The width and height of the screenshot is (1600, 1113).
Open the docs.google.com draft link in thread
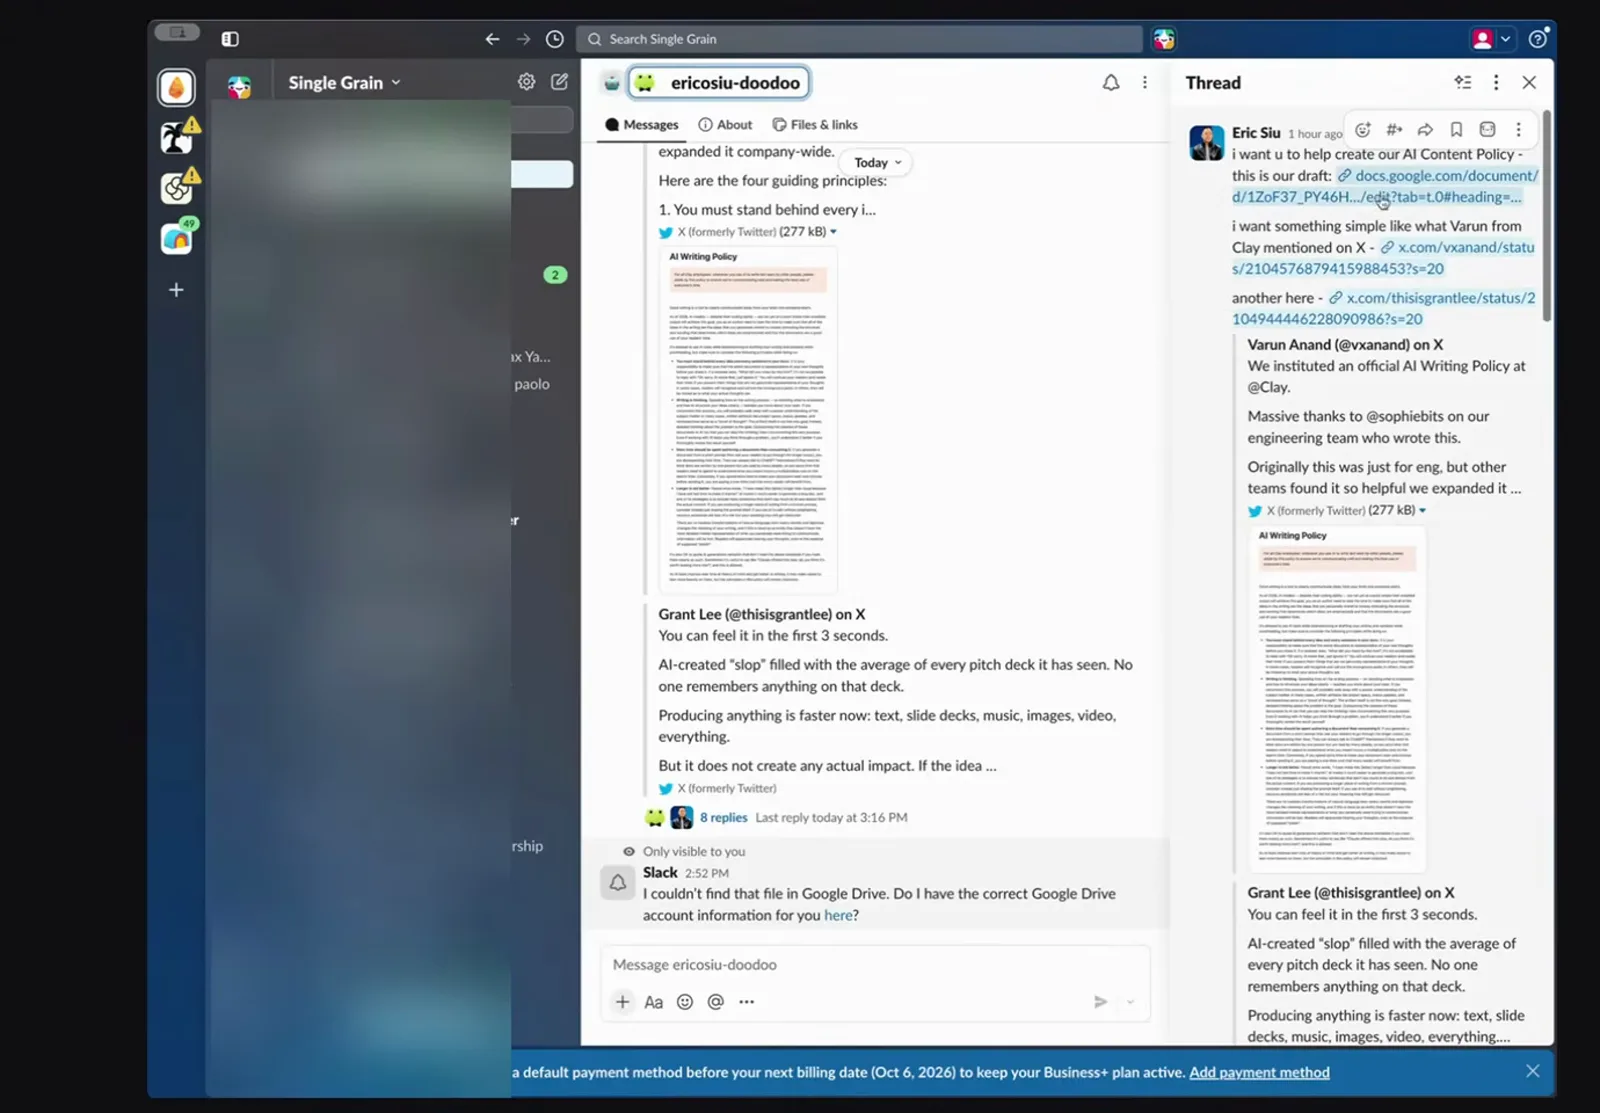[1385, 186]
